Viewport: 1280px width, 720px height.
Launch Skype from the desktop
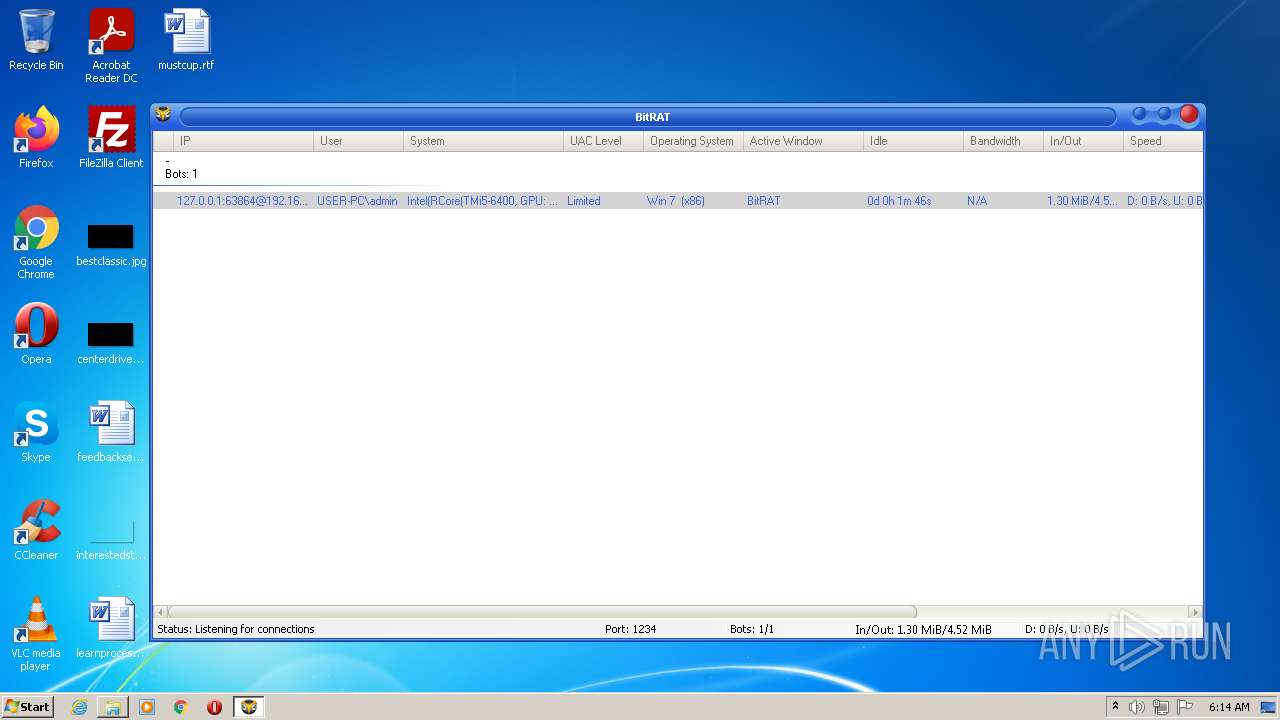36,432
